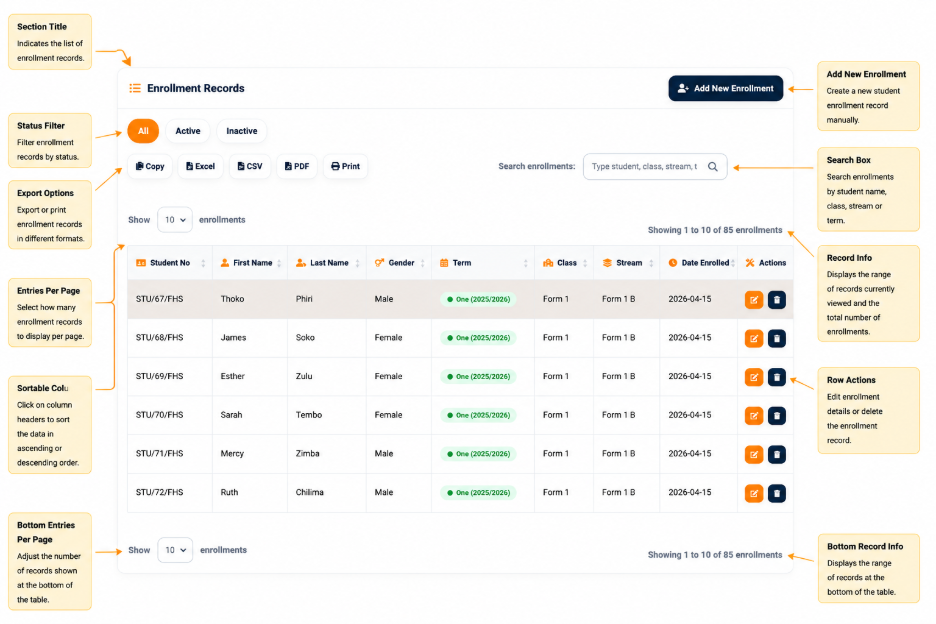
Task: Print the enrollment records
Action: point(346,167)
